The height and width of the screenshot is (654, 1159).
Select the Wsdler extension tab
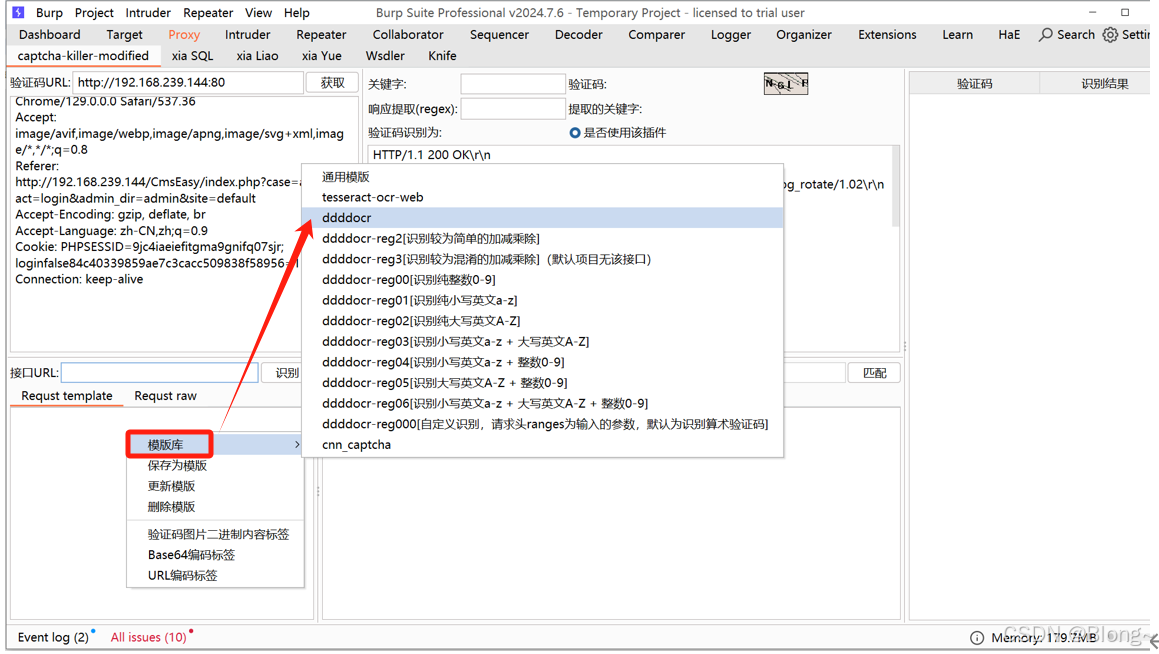pos(385,56)
